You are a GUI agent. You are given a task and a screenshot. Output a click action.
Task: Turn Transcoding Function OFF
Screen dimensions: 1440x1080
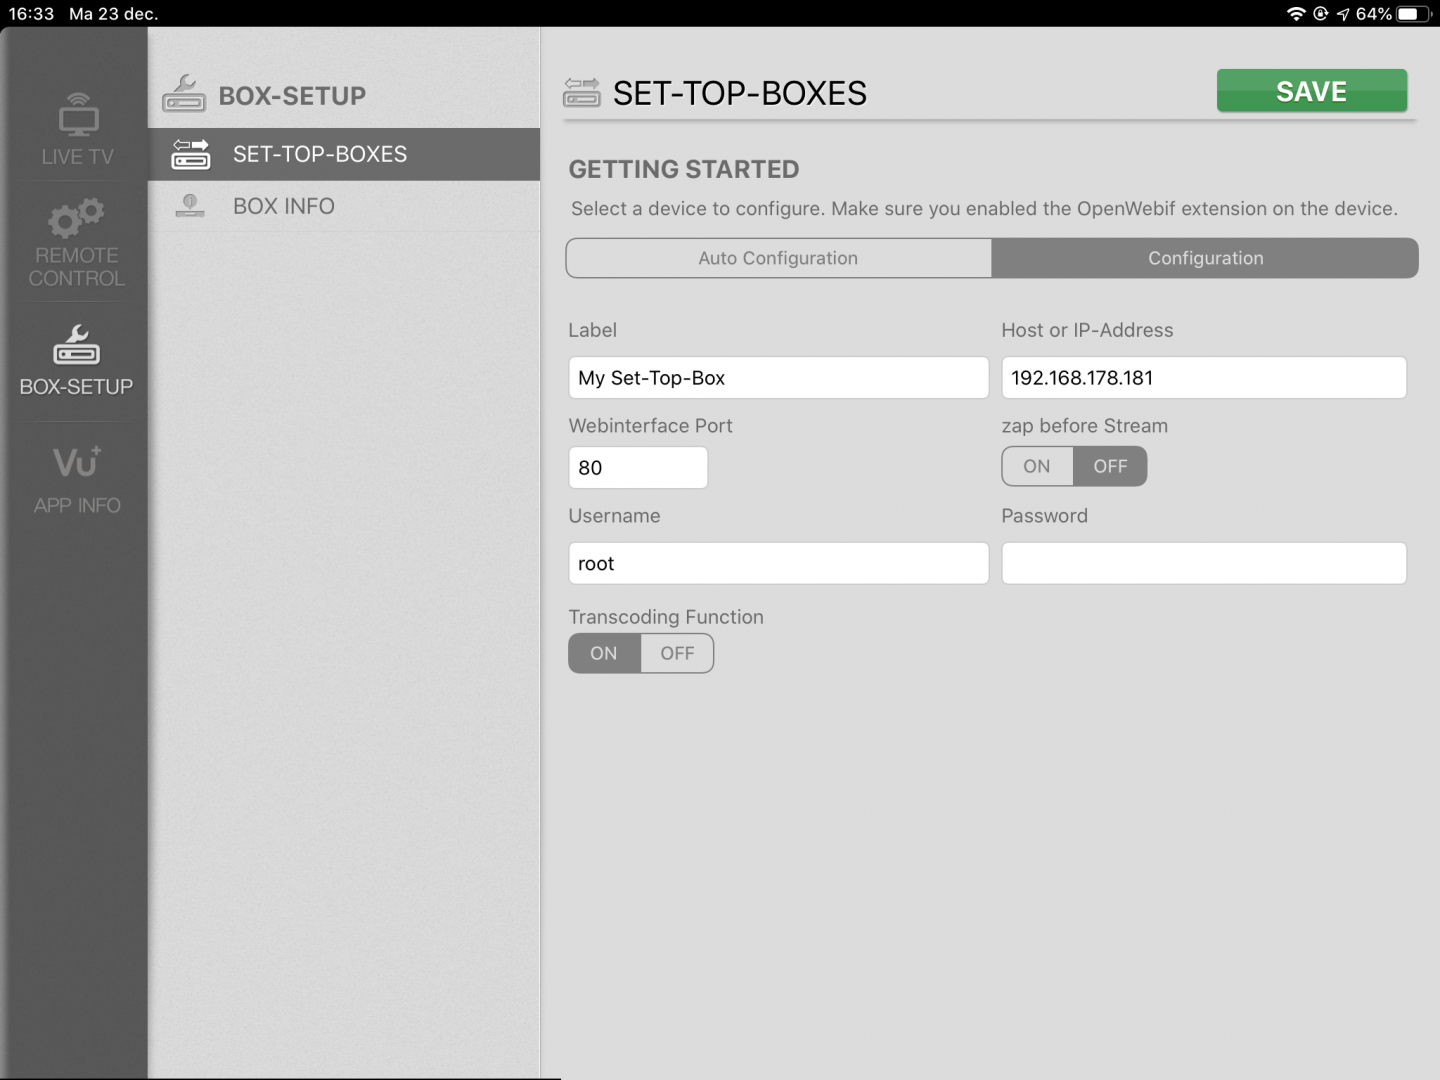pyautogui.click(x=677, y=653)
